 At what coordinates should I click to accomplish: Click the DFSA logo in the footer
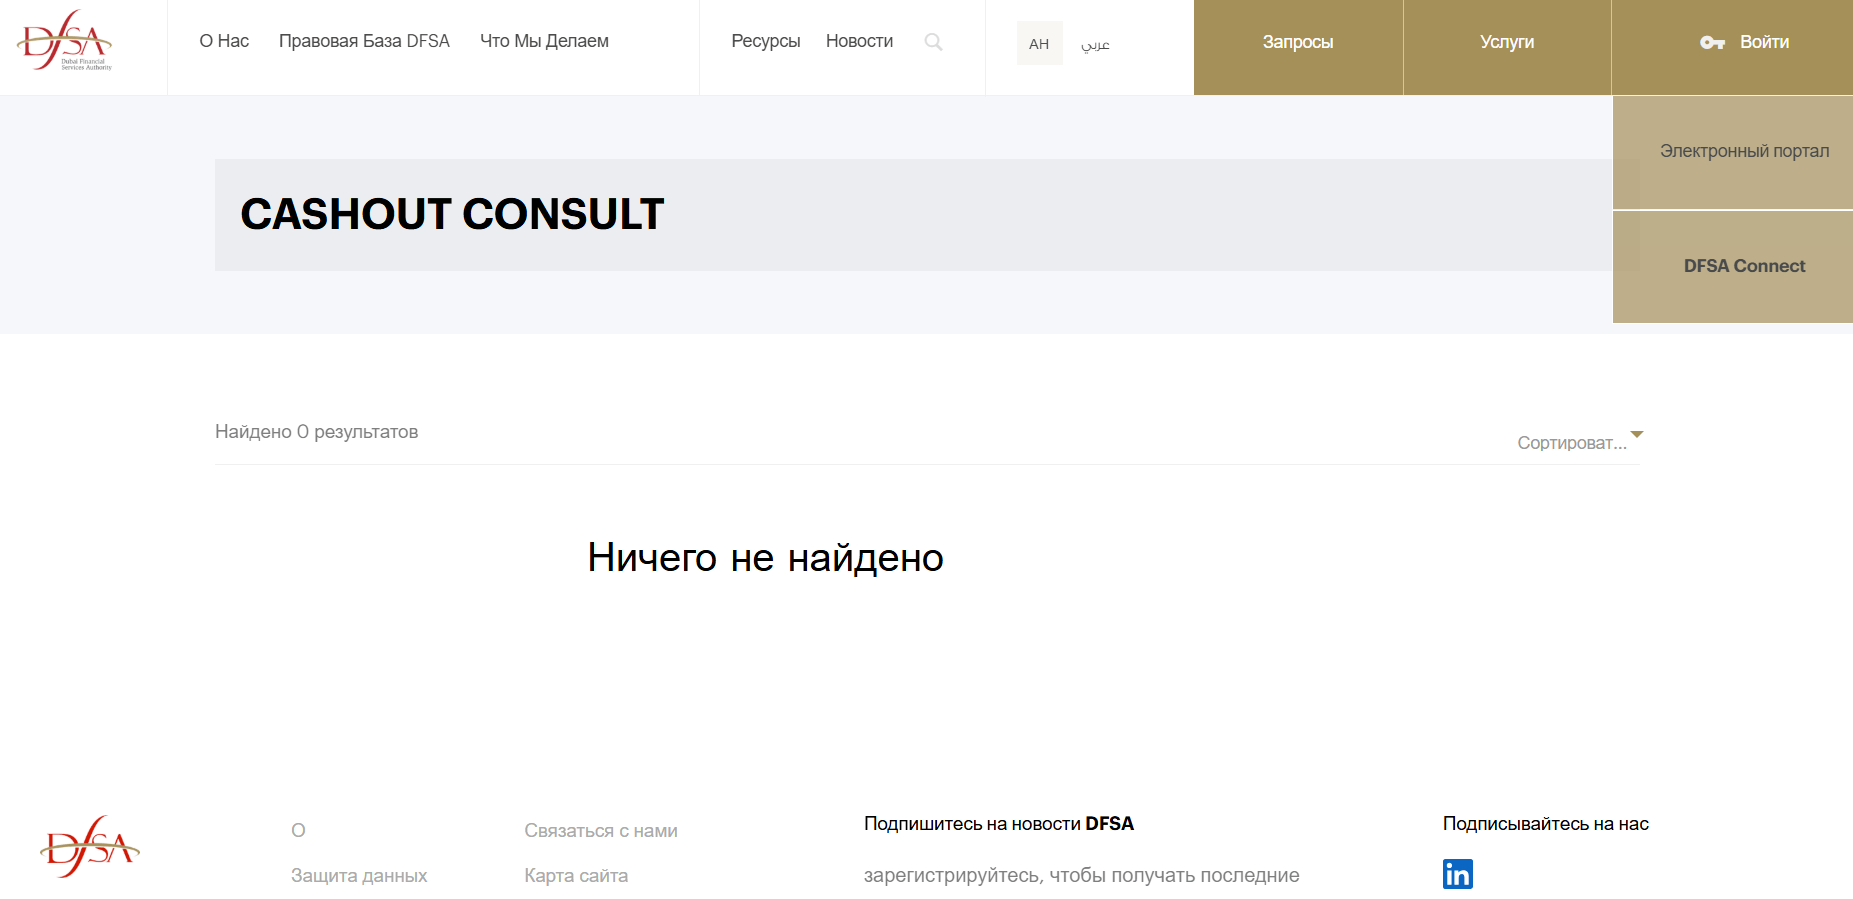90,847
